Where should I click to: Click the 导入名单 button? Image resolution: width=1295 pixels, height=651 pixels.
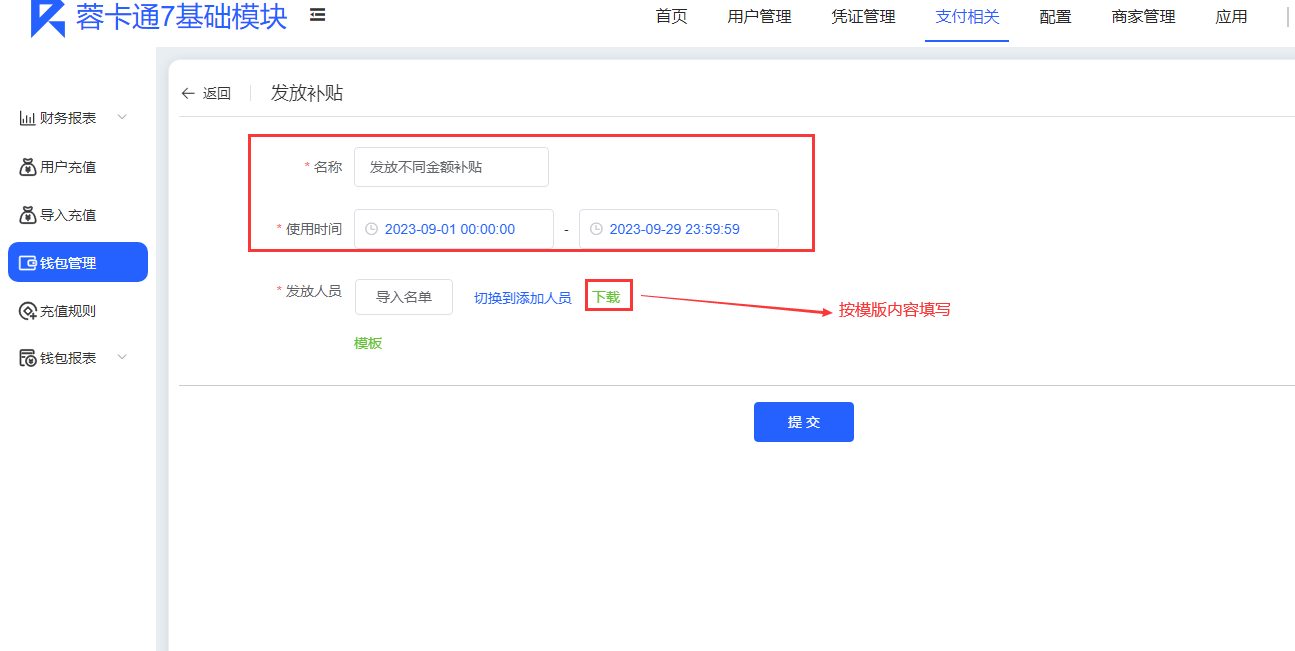403,297
